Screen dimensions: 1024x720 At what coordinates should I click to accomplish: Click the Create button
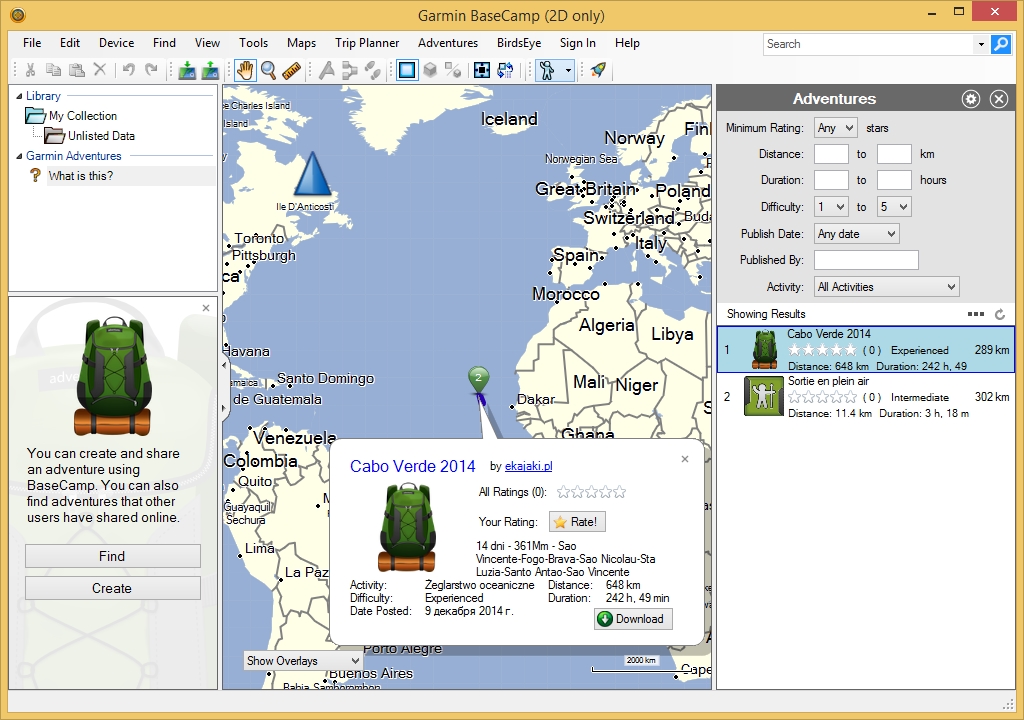[x=112, y=588]
